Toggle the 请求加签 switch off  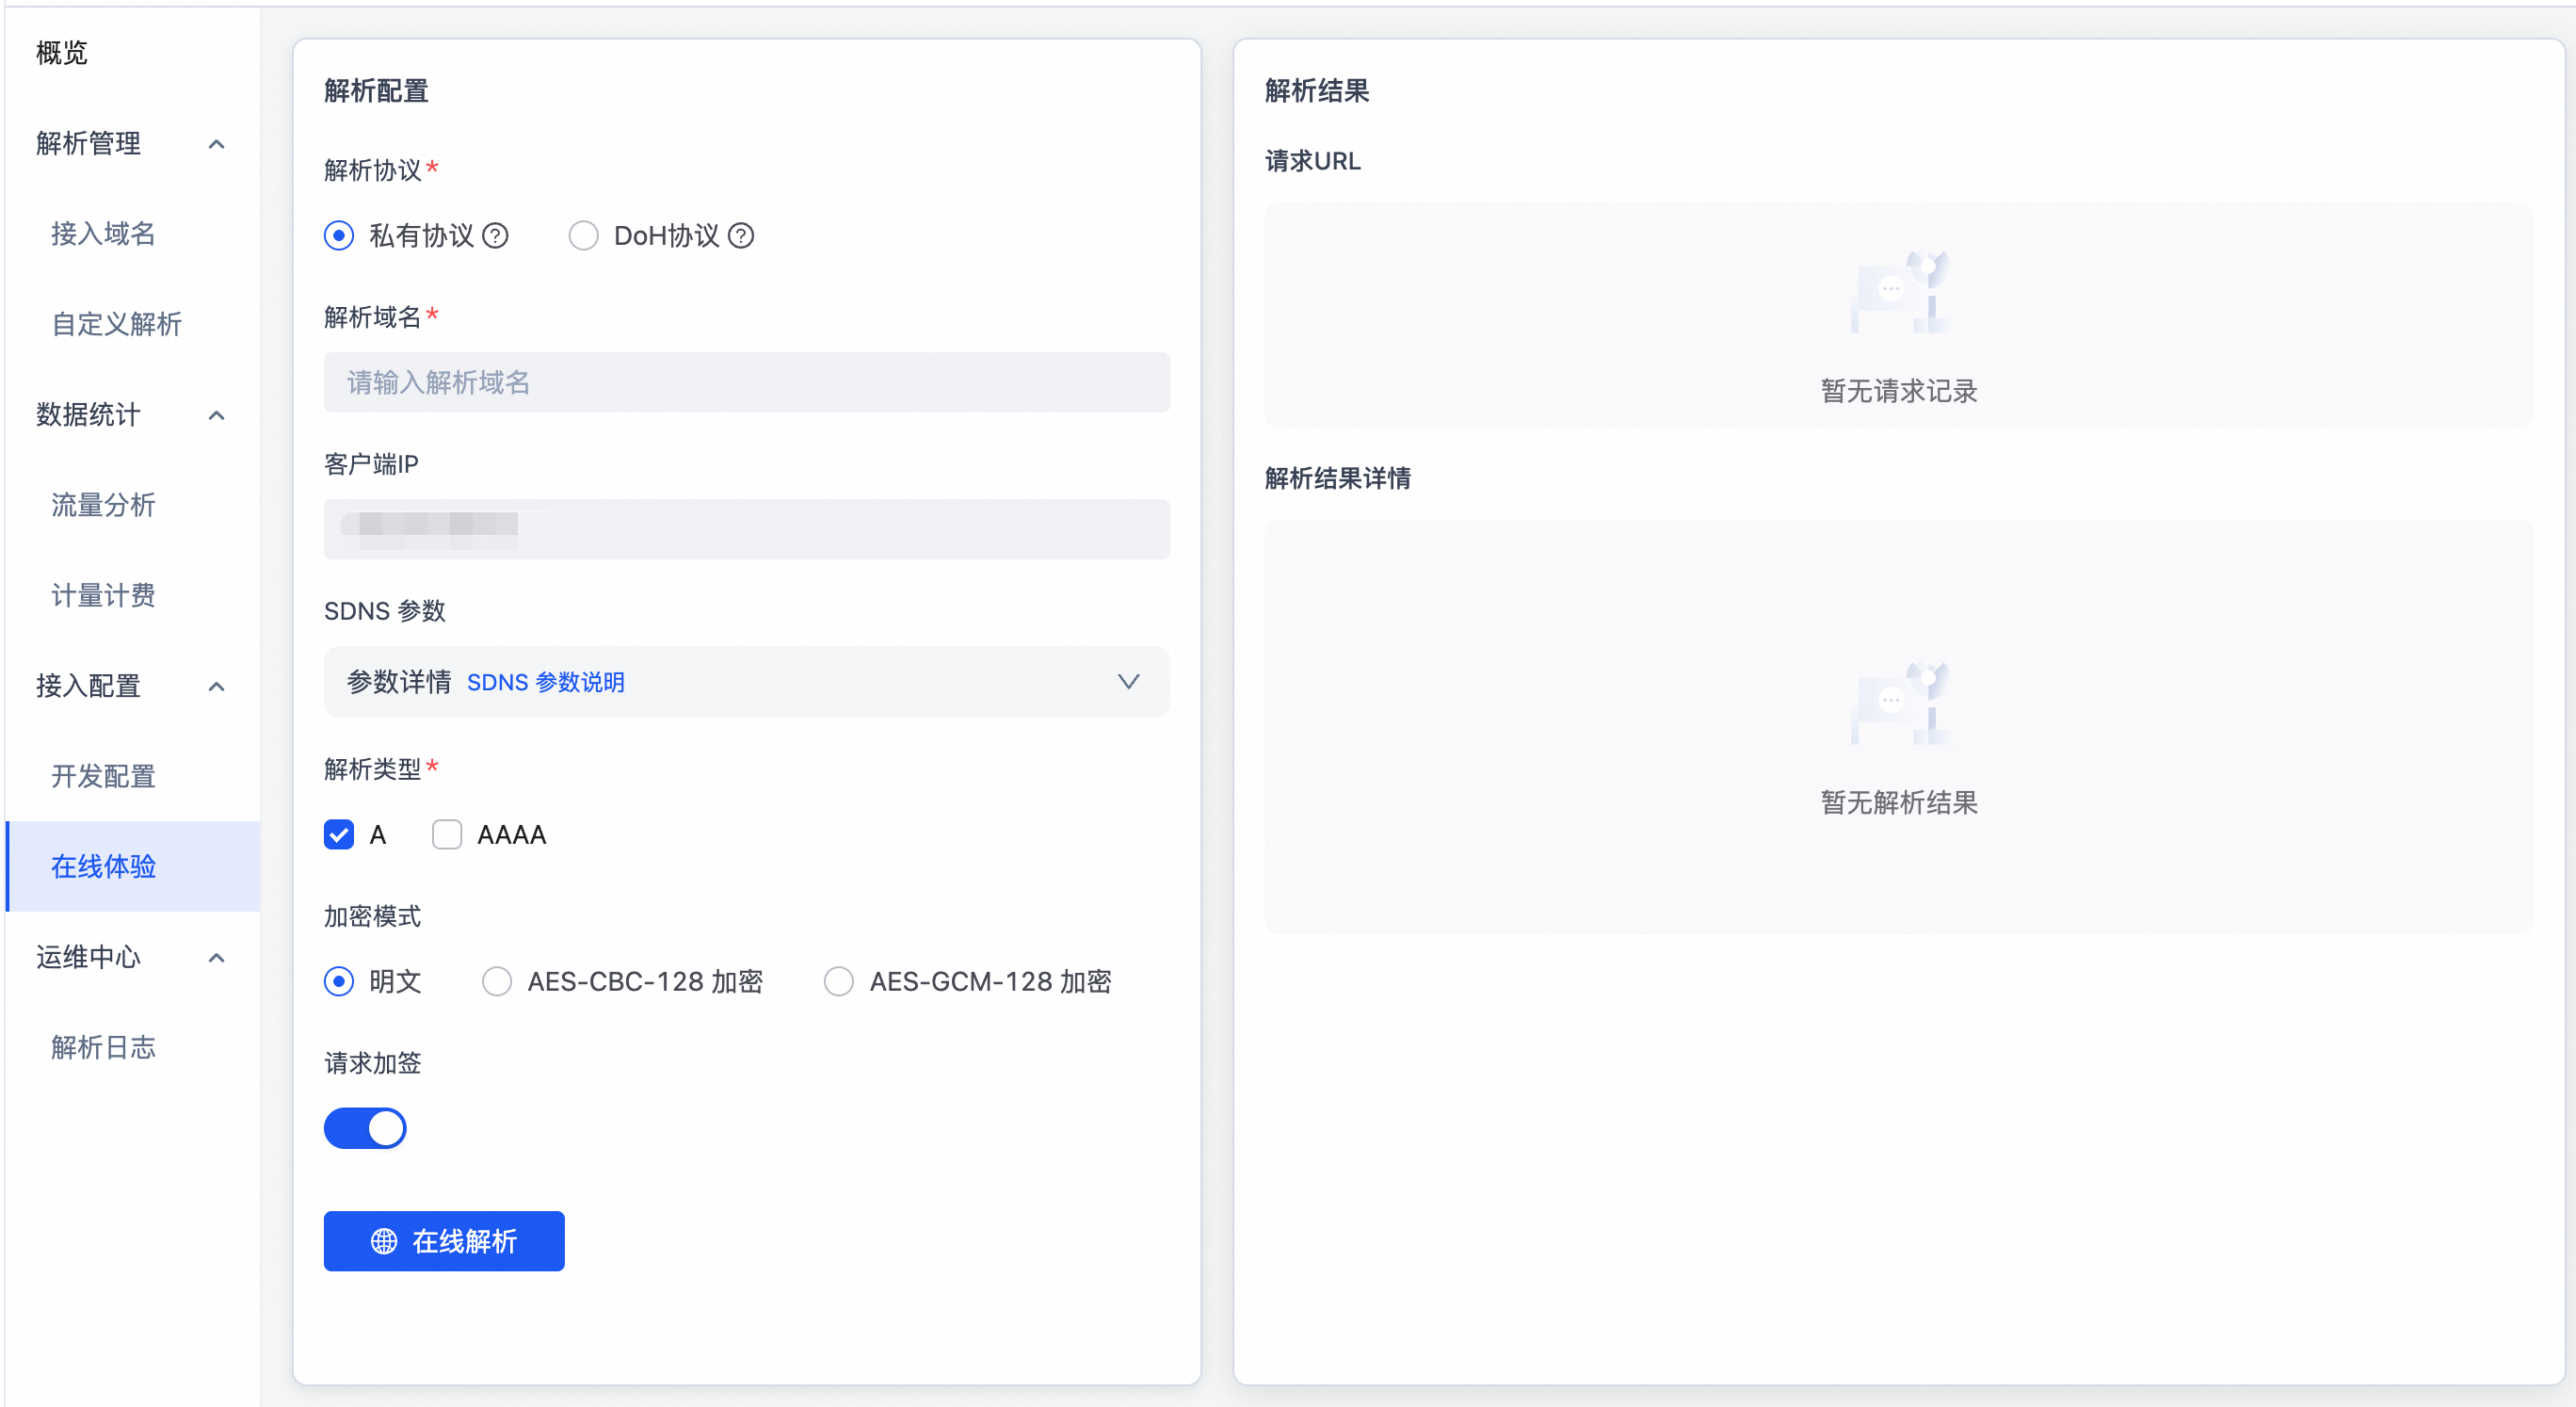tap(365, 1128)
